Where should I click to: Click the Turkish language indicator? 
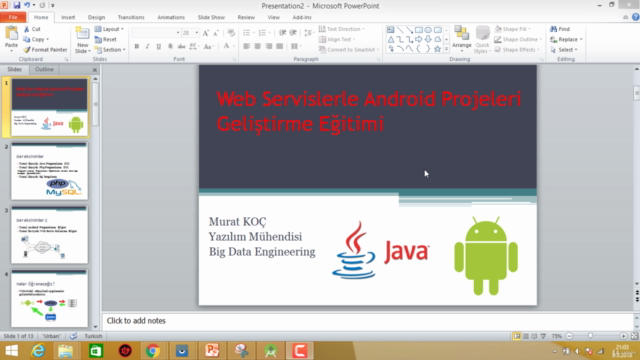(93, 336)
